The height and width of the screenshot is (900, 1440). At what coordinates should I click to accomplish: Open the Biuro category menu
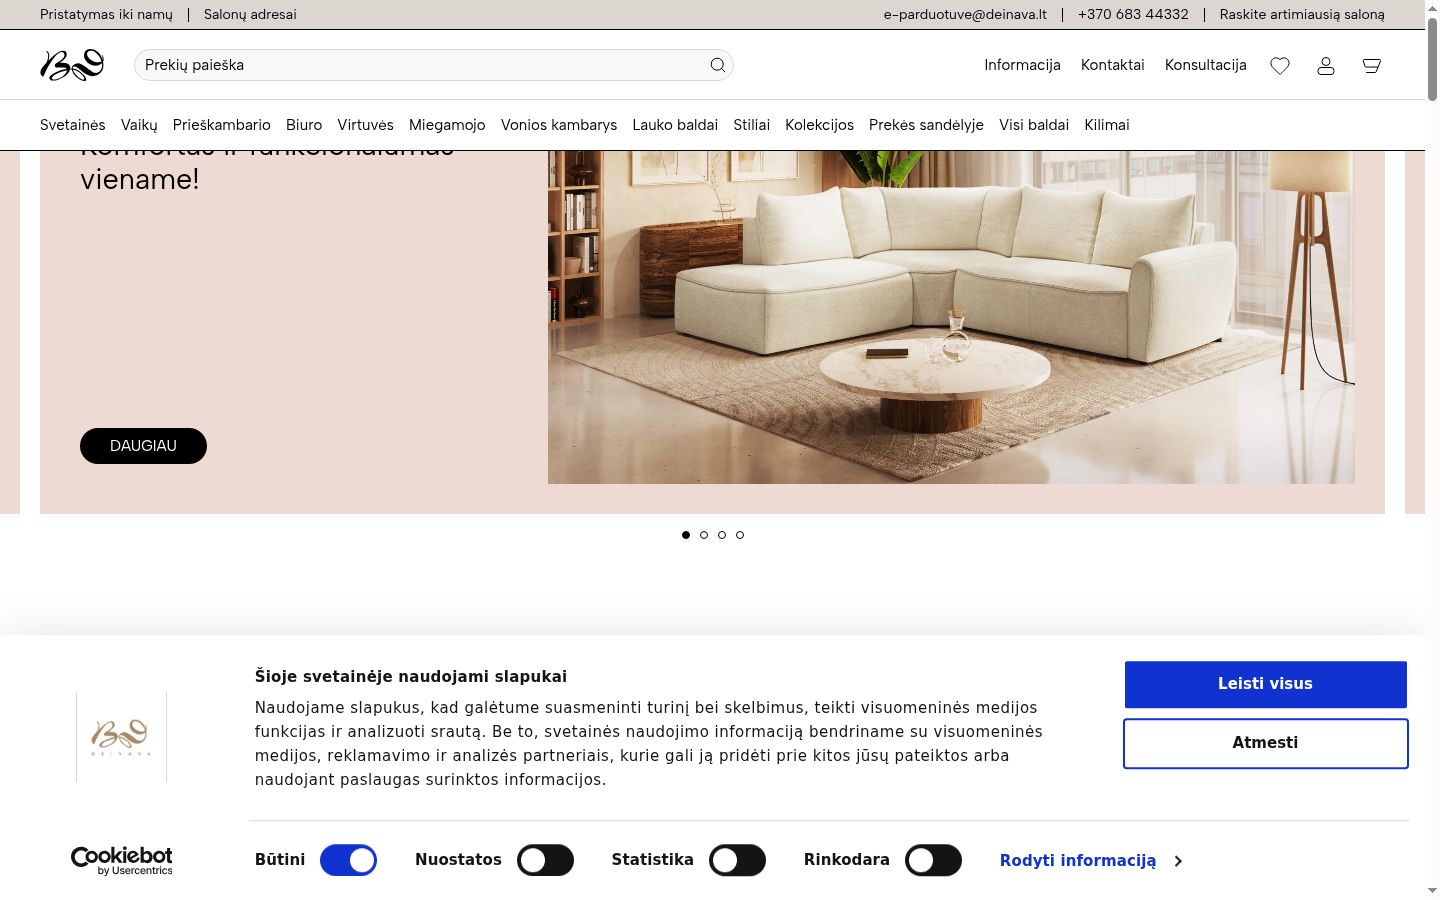304,125
